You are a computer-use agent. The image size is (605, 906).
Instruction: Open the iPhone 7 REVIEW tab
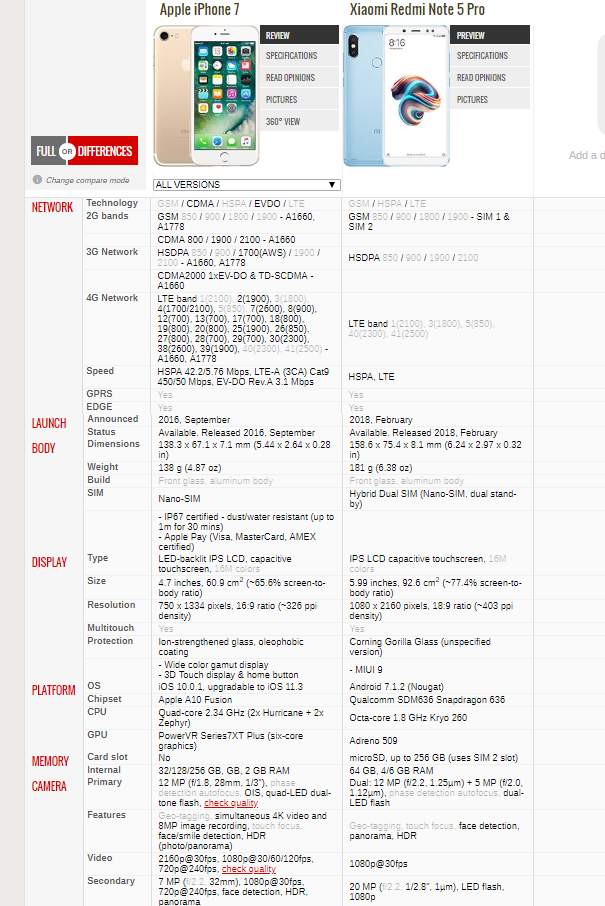point(299,35)
